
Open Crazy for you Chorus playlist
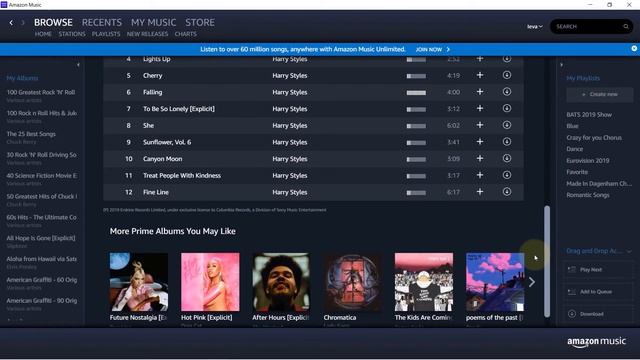point(594,138)
